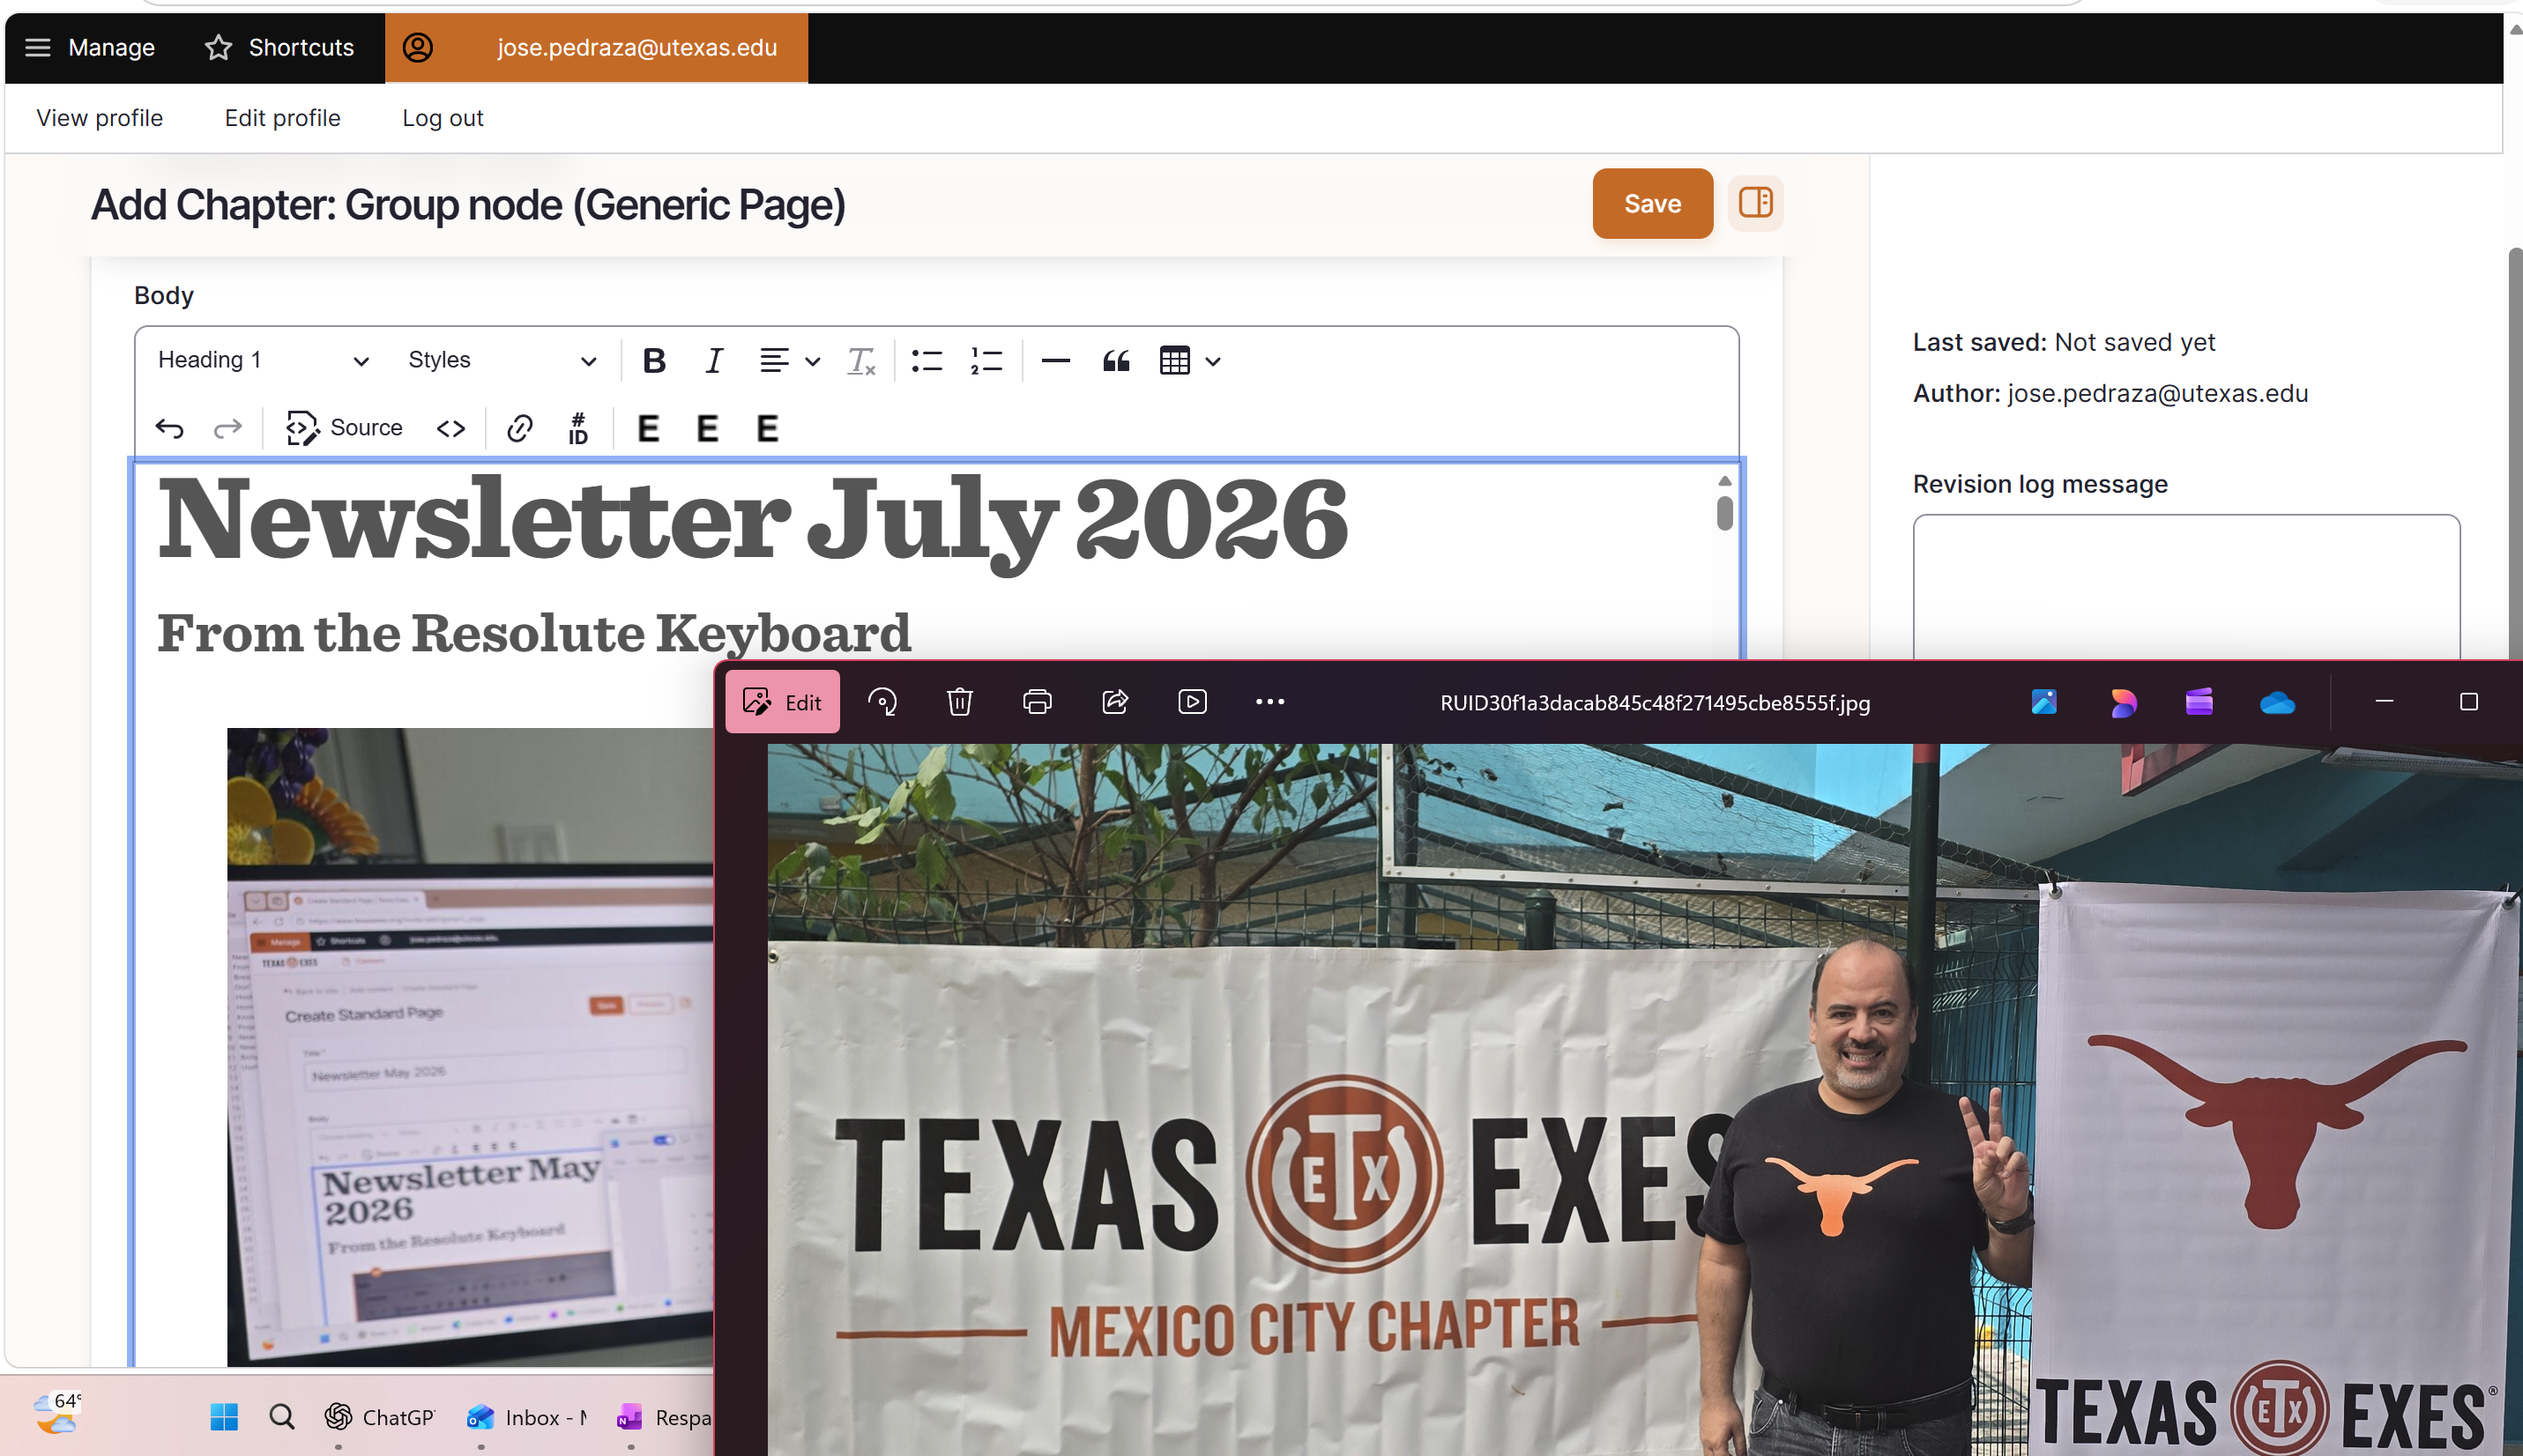Viewport: 2523px width, 1456px height.
Task: Focus the Revision log message field
Action: coord(2186,587)
